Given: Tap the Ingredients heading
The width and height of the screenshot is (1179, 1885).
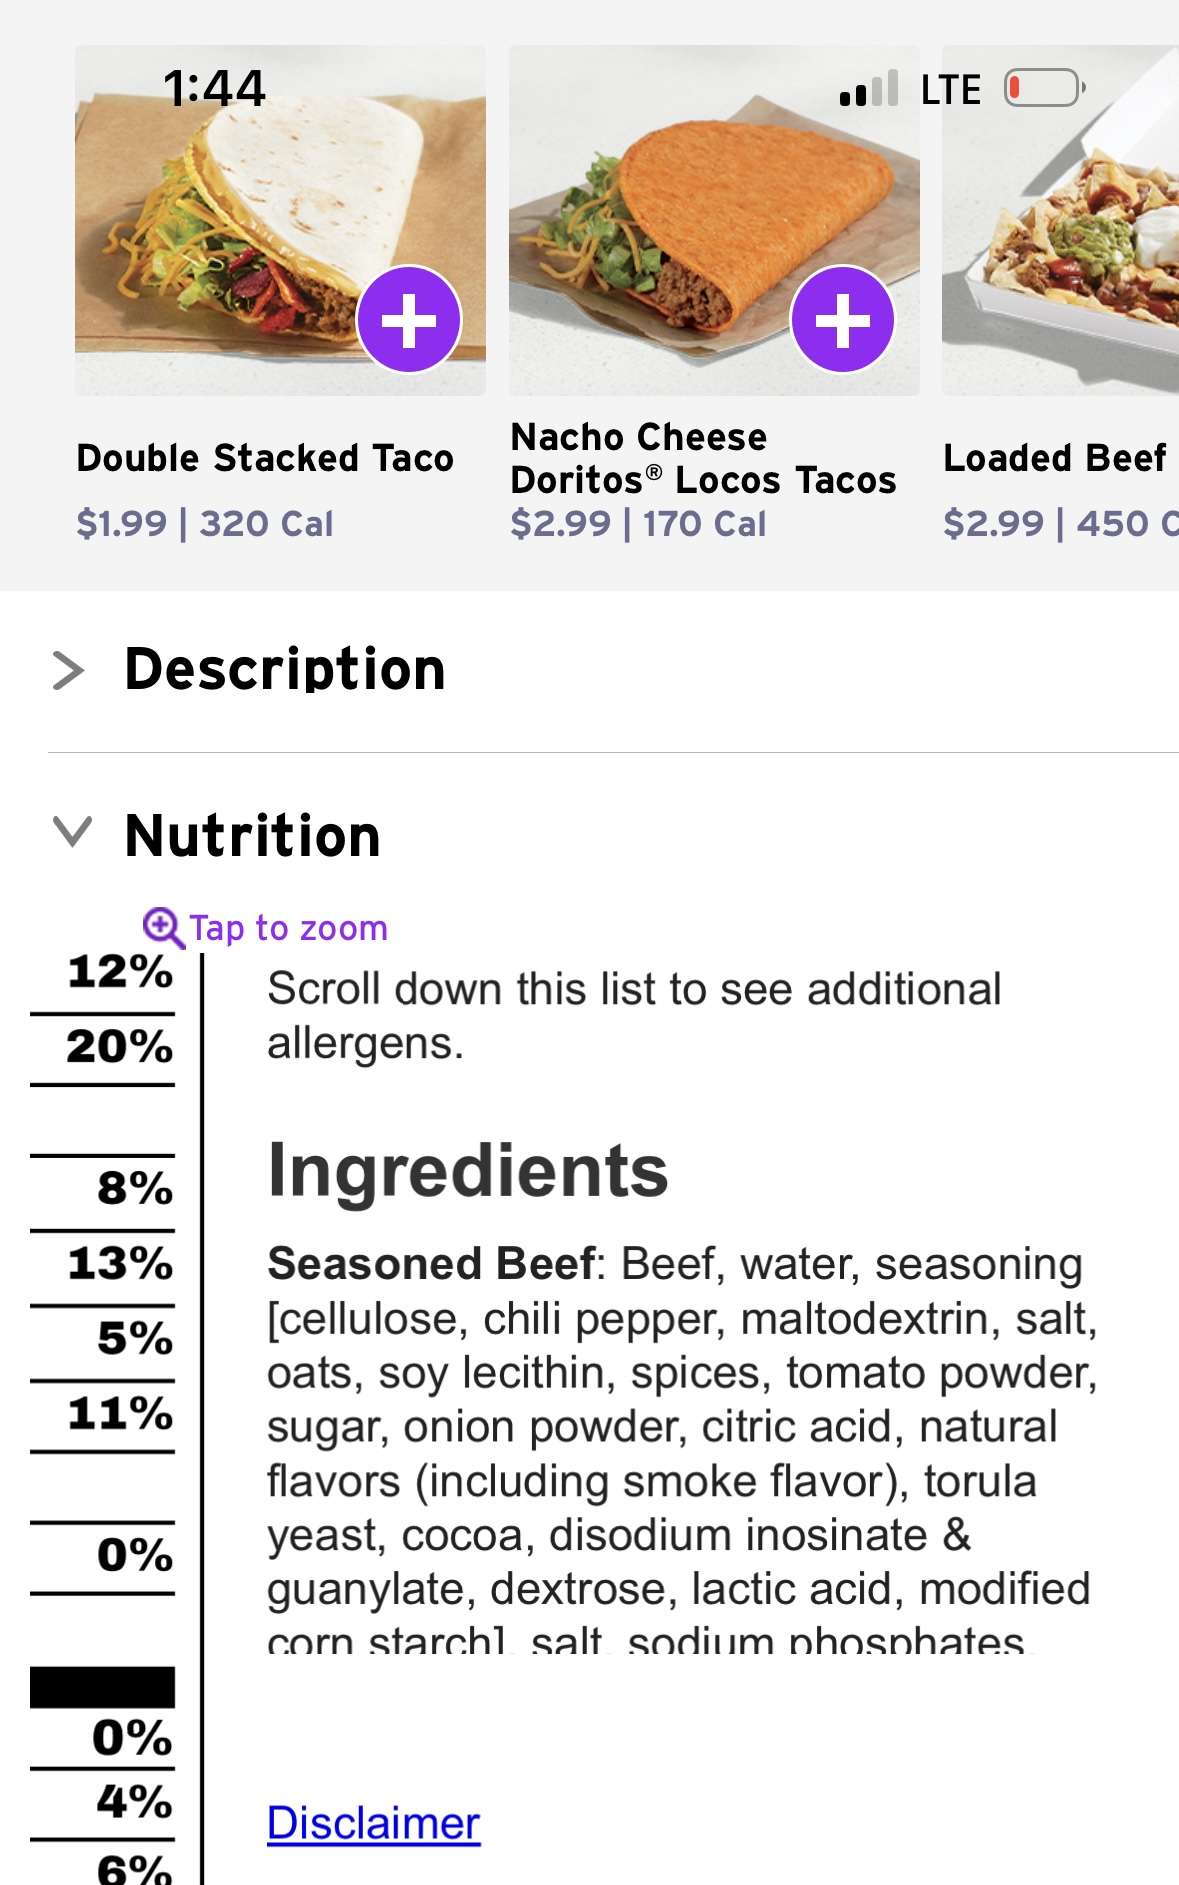Looking at the screenshot, I should 468,1170.
